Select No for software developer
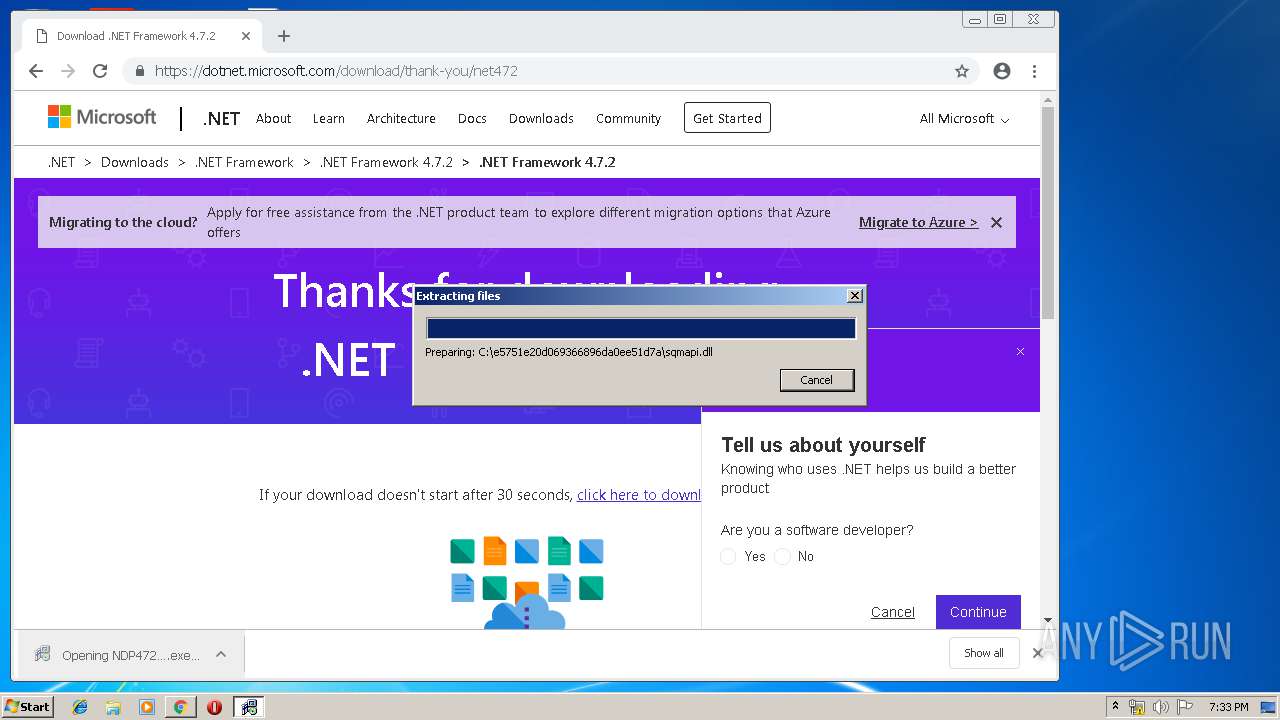This screenshot has width=1280, height=720. click(782, 556)
